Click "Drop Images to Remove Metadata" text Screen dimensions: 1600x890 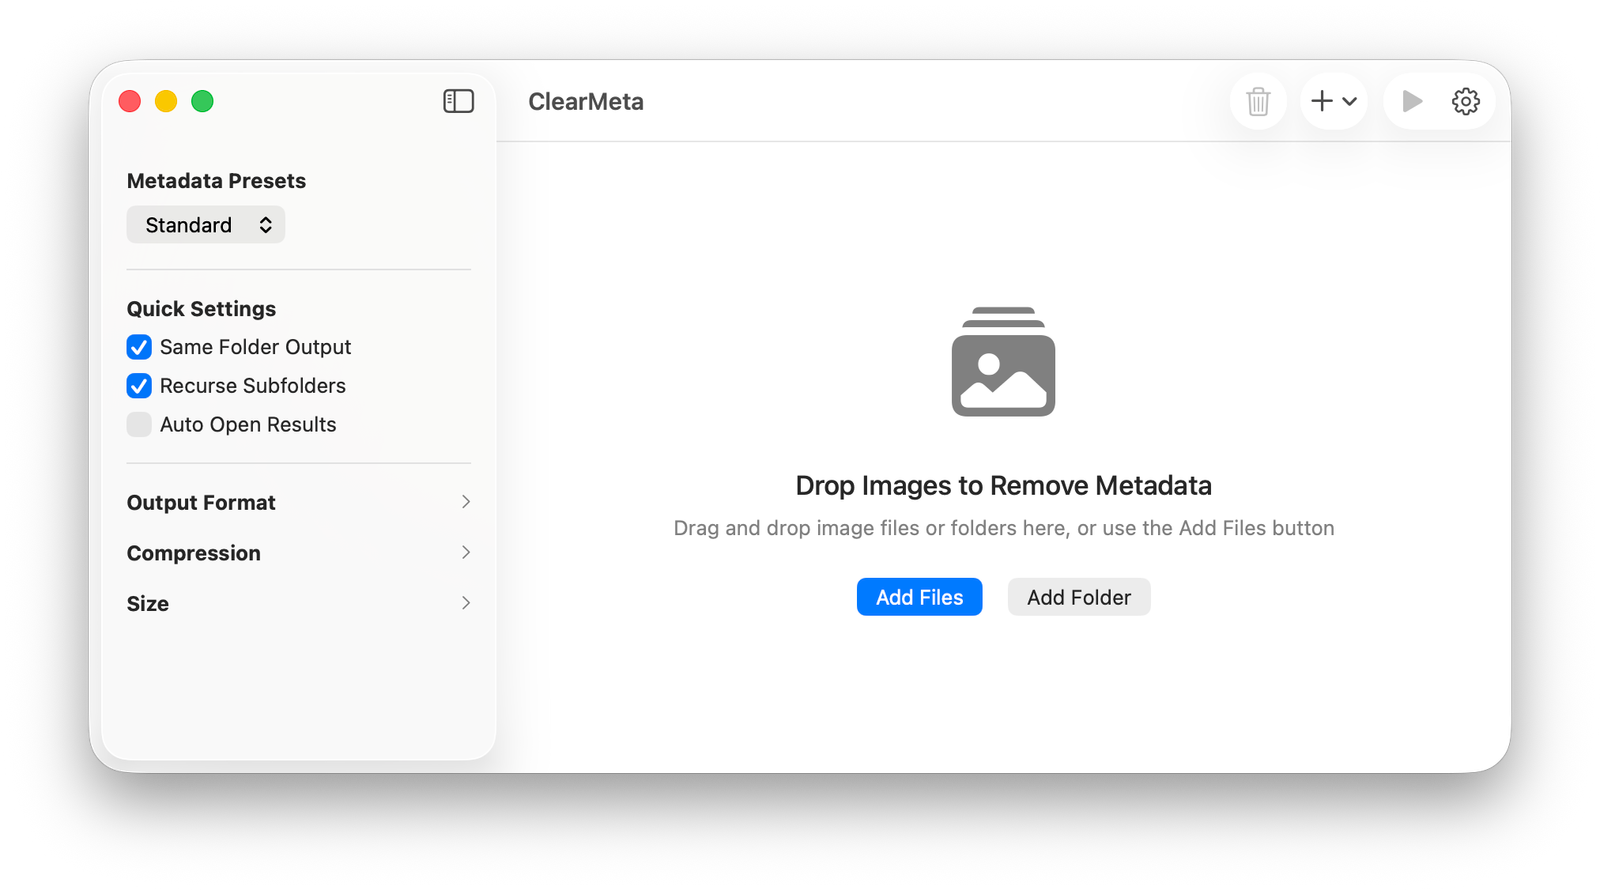tap(1003, 485)
